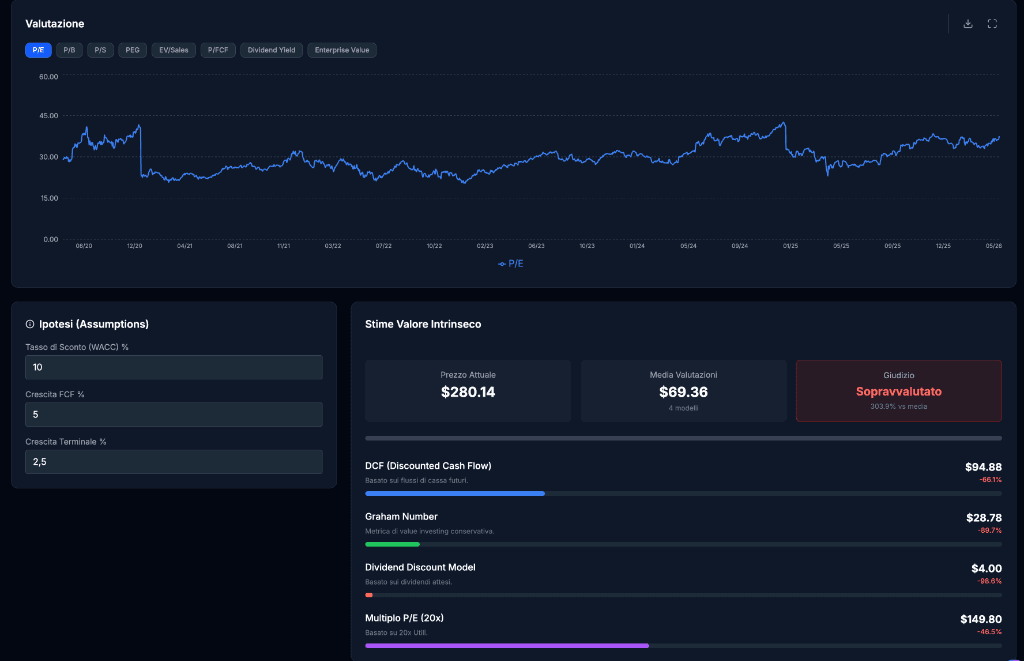Show Dividend Yield chart

[272, 50]
